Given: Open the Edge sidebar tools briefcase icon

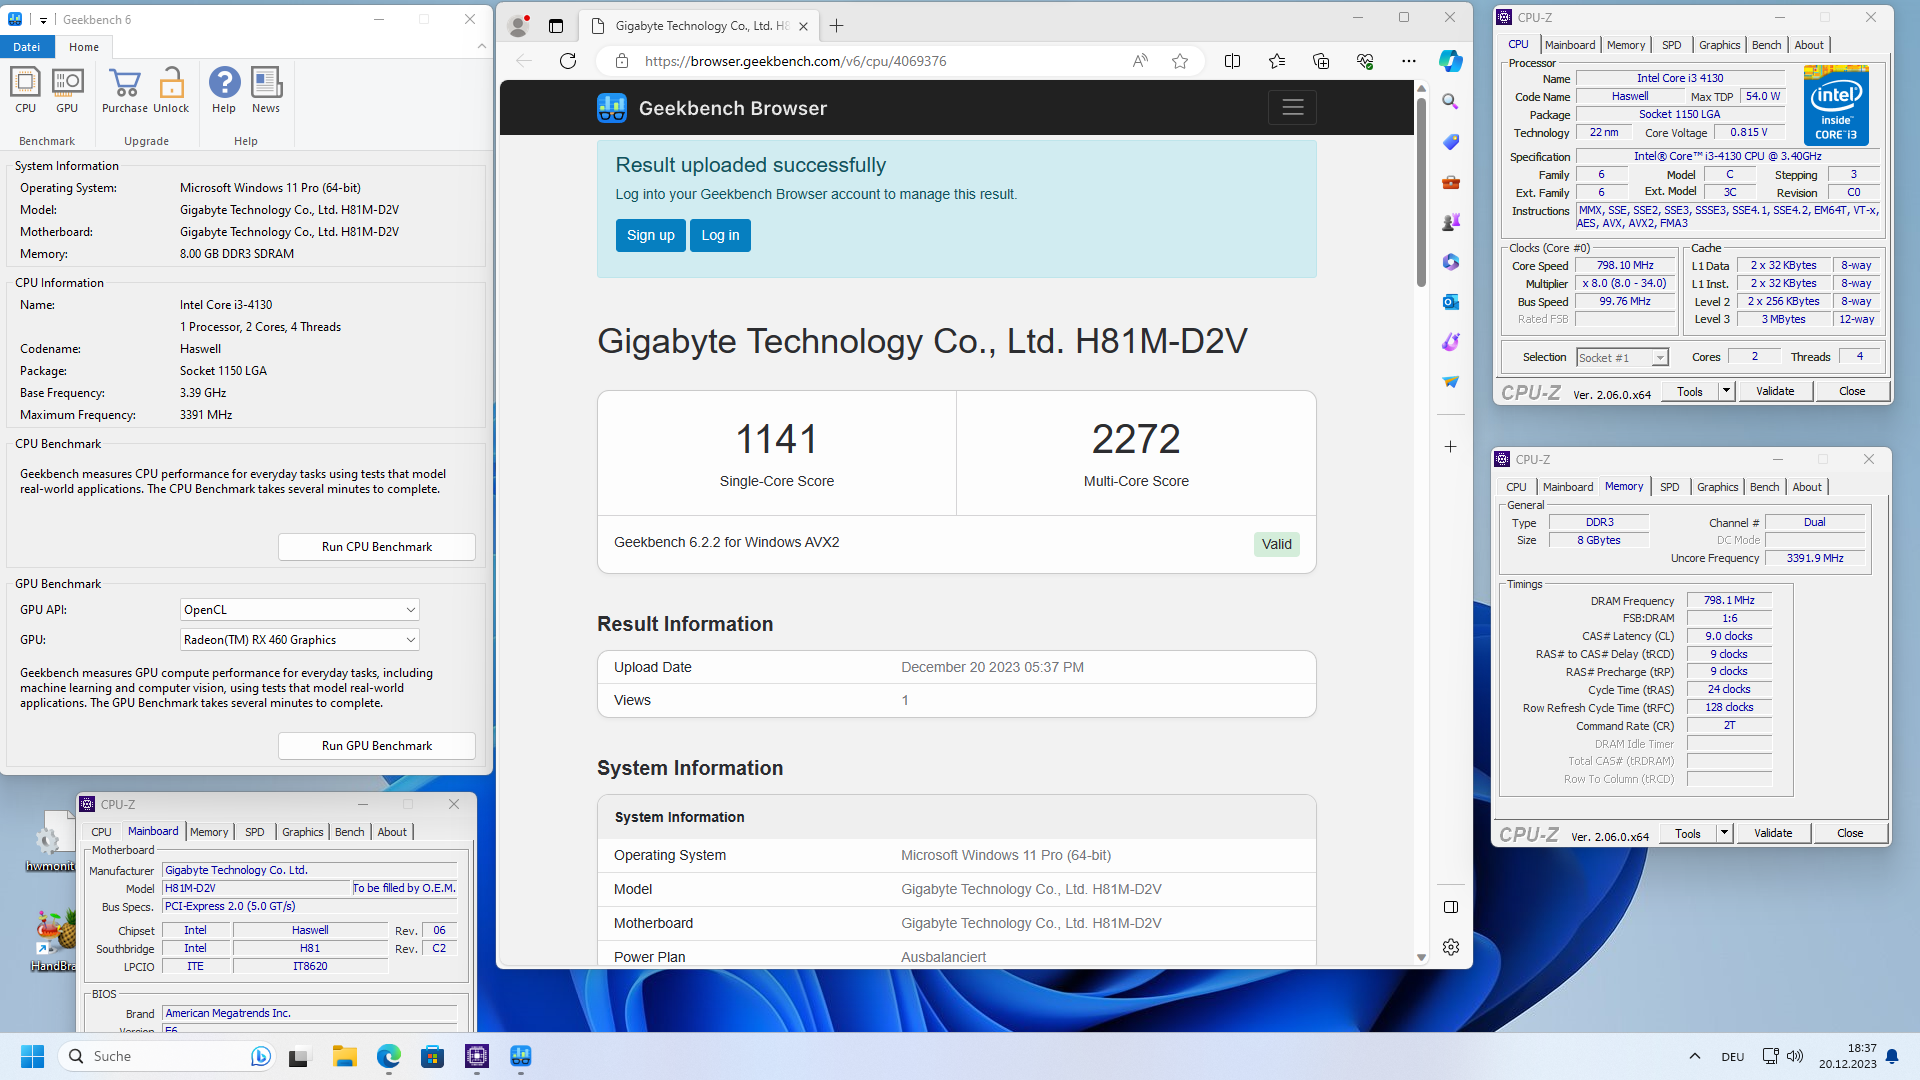Looking at the screenshot, I should [x=1451, y=182].
